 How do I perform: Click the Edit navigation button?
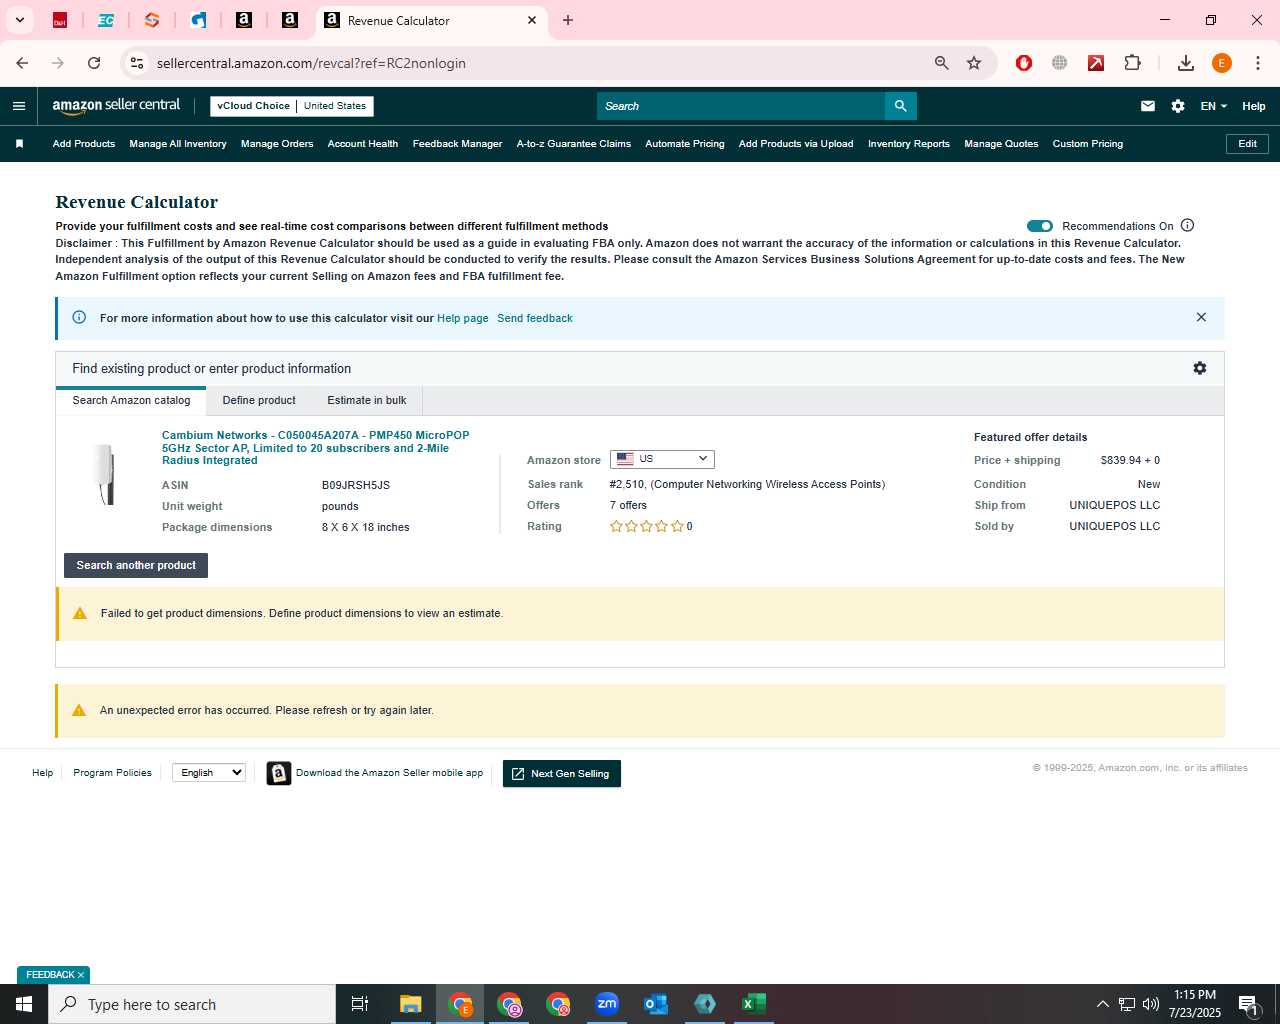point(1248,144)
